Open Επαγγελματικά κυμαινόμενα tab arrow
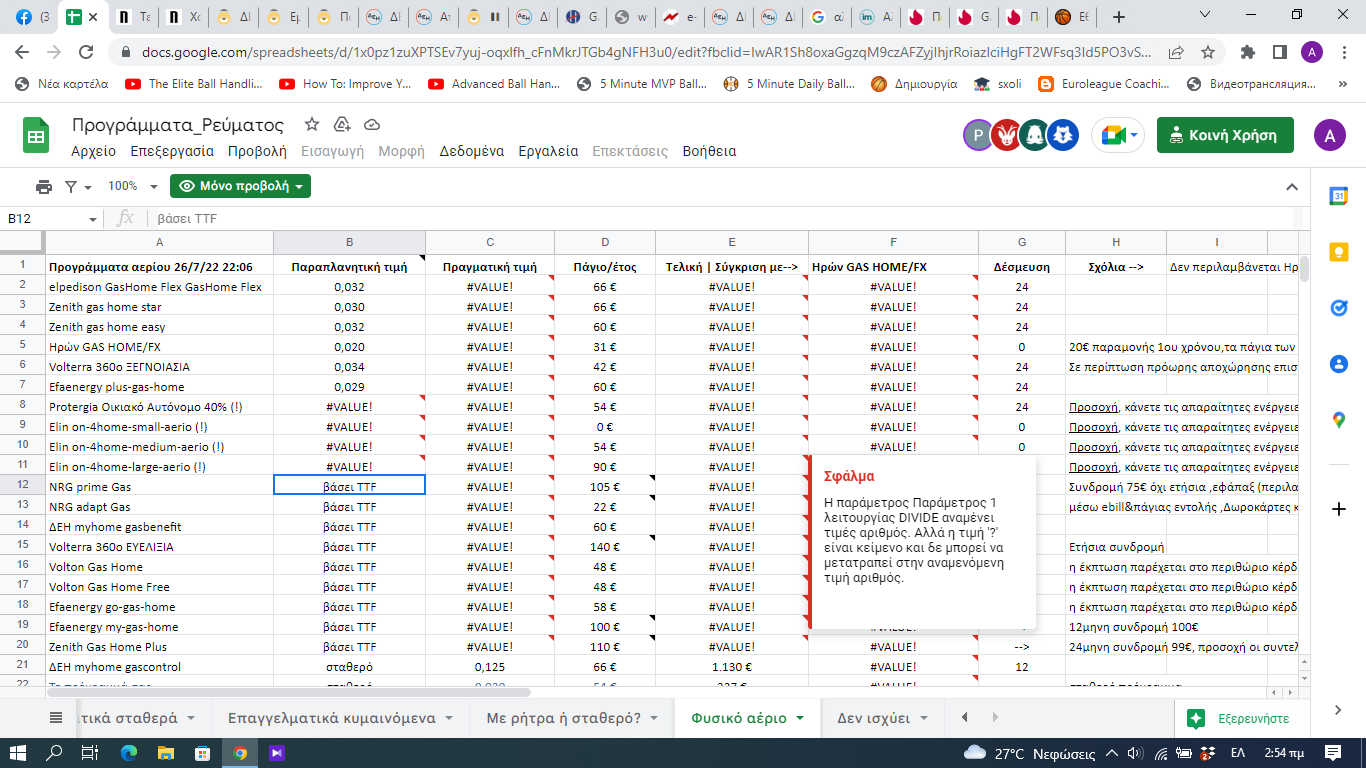 click(x=449, y=718)
